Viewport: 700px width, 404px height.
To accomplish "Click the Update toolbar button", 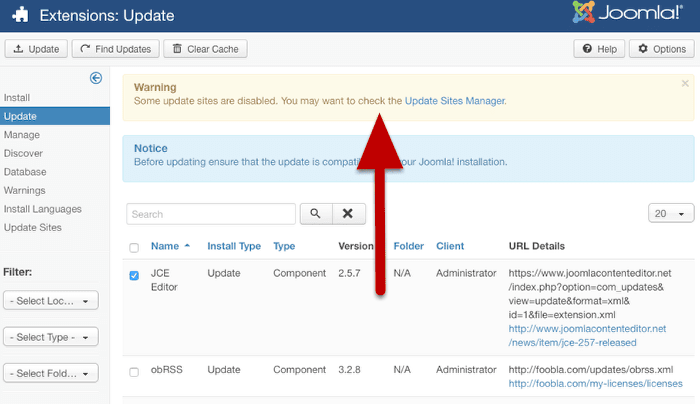I will (x=36, y=49).
